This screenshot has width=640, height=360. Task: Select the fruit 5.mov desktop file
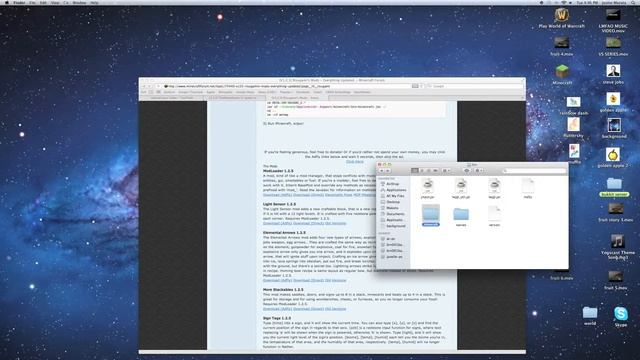(x=616, y=277)
